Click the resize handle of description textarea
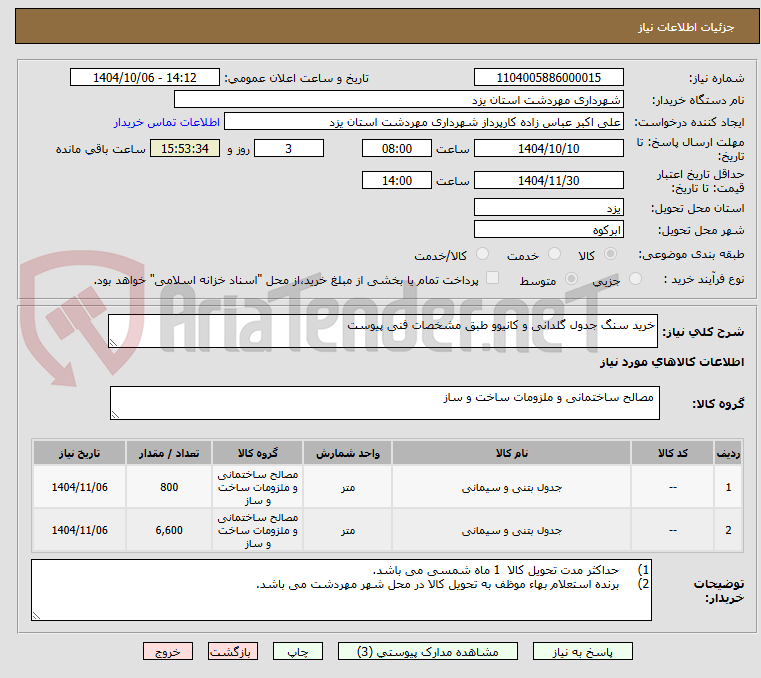This screenshot has height=678, width=761. [113, 343]
